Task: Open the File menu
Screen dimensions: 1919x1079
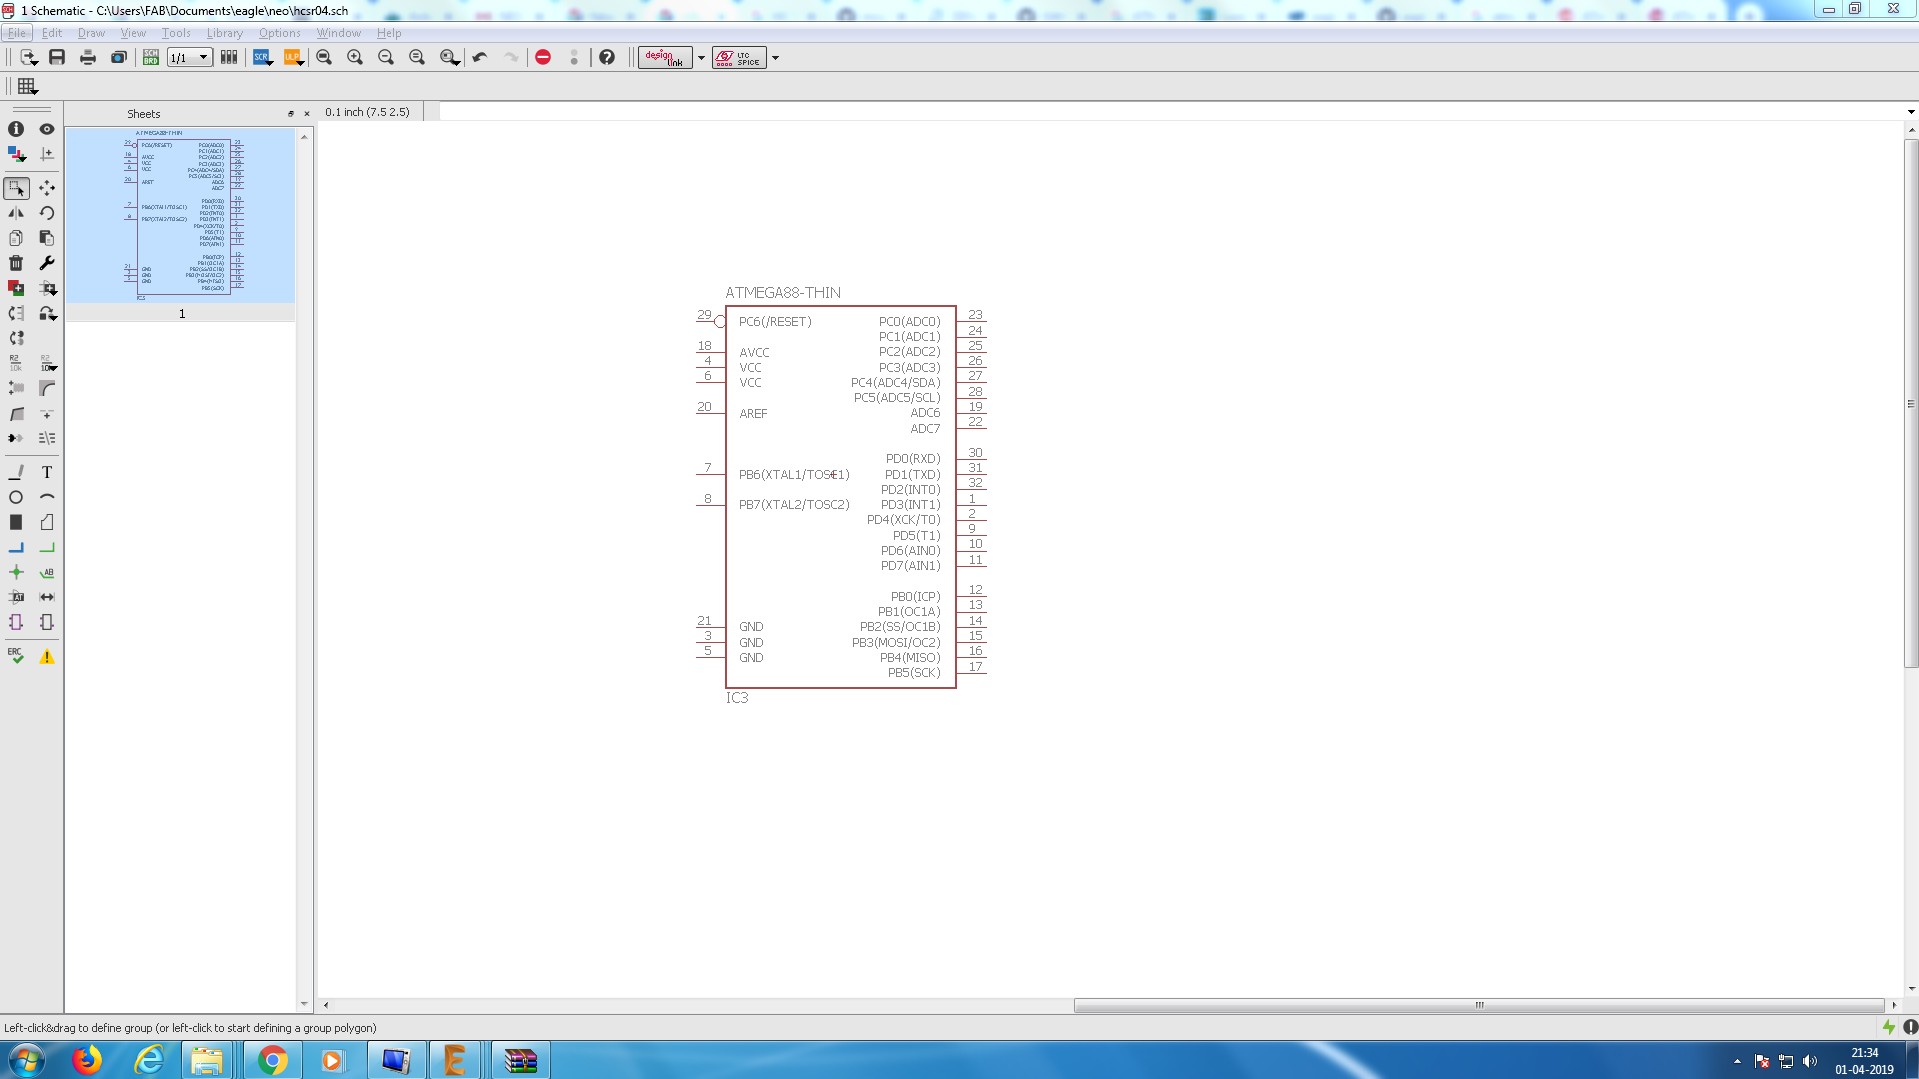Action: [17, 33]
